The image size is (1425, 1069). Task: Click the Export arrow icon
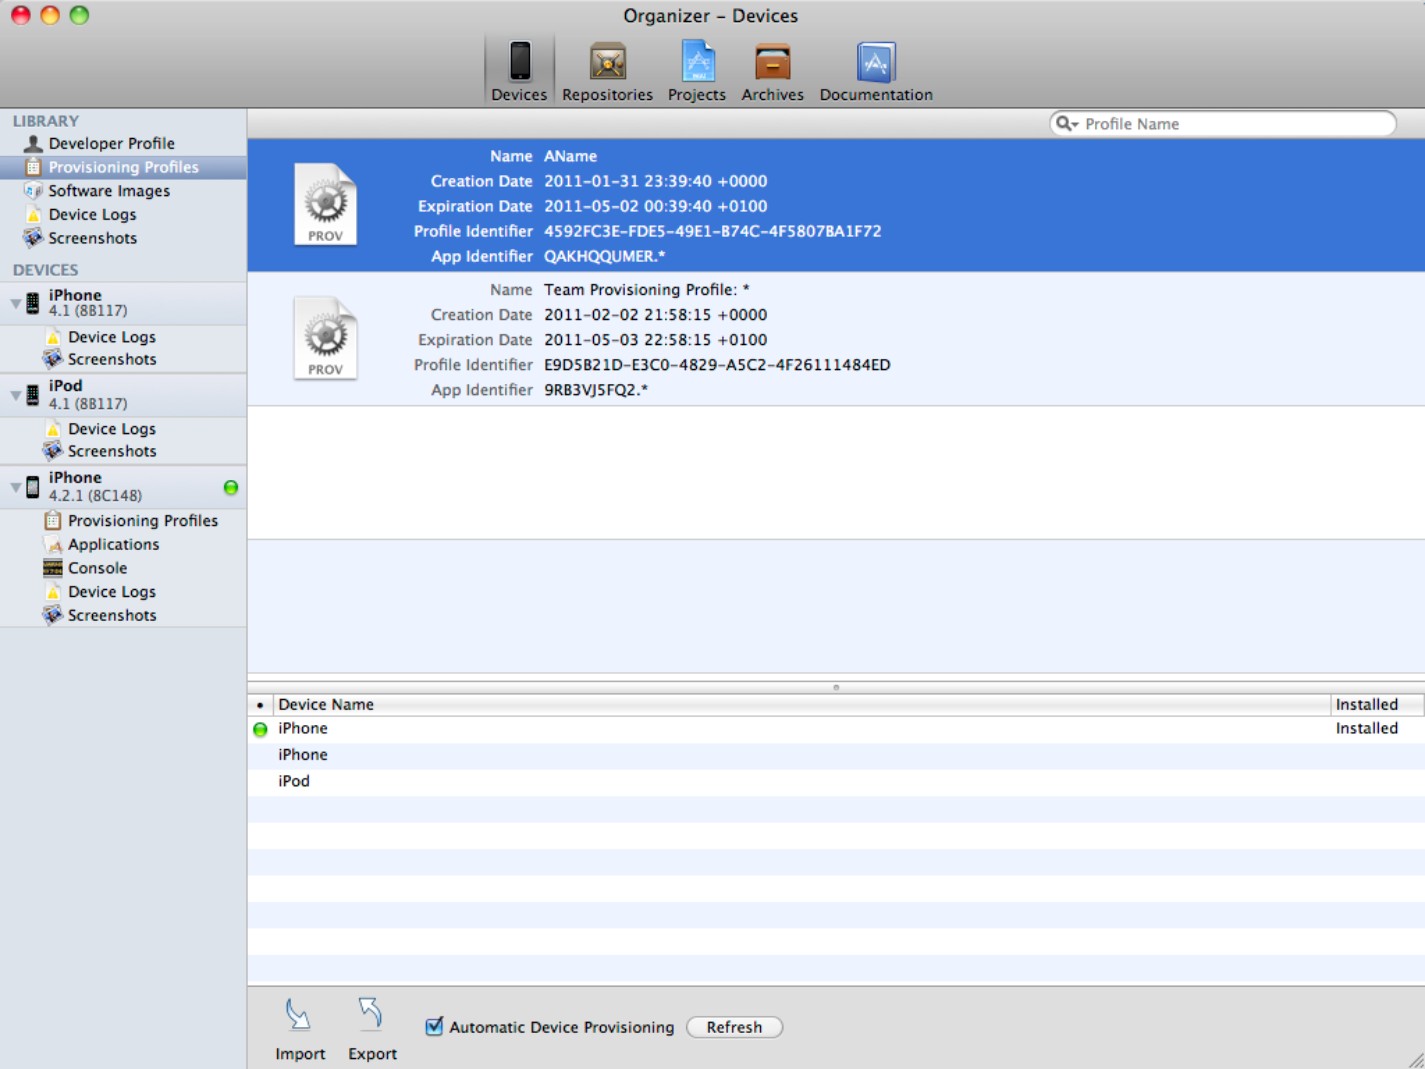(x=371, y=1015)
